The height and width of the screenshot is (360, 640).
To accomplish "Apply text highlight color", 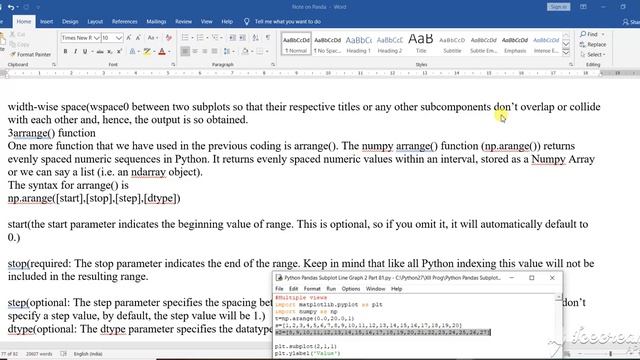I will pos(147,51).
